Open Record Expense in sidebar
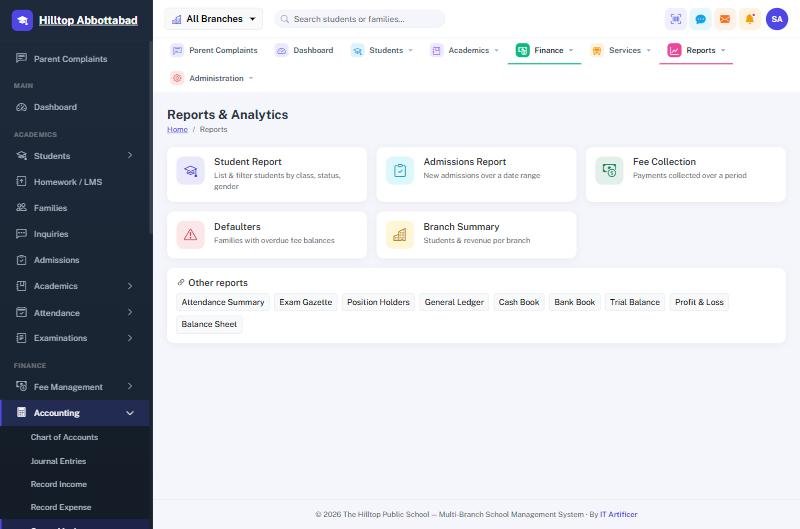This screenshot has width=800, height=529. pos(61,507)
